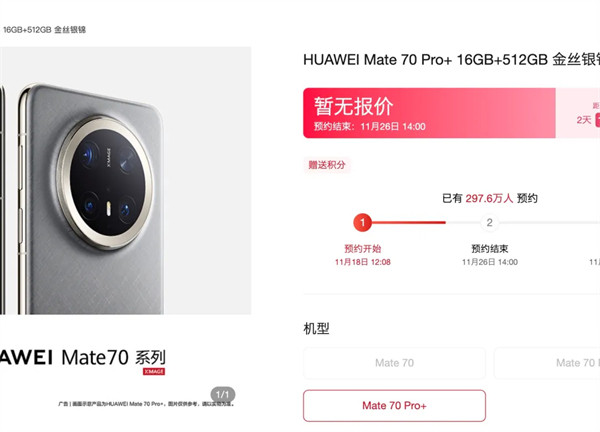Open the Mate 70 Pro+ product image
This screenshot has width=600, height=432.
pos(126,181)
